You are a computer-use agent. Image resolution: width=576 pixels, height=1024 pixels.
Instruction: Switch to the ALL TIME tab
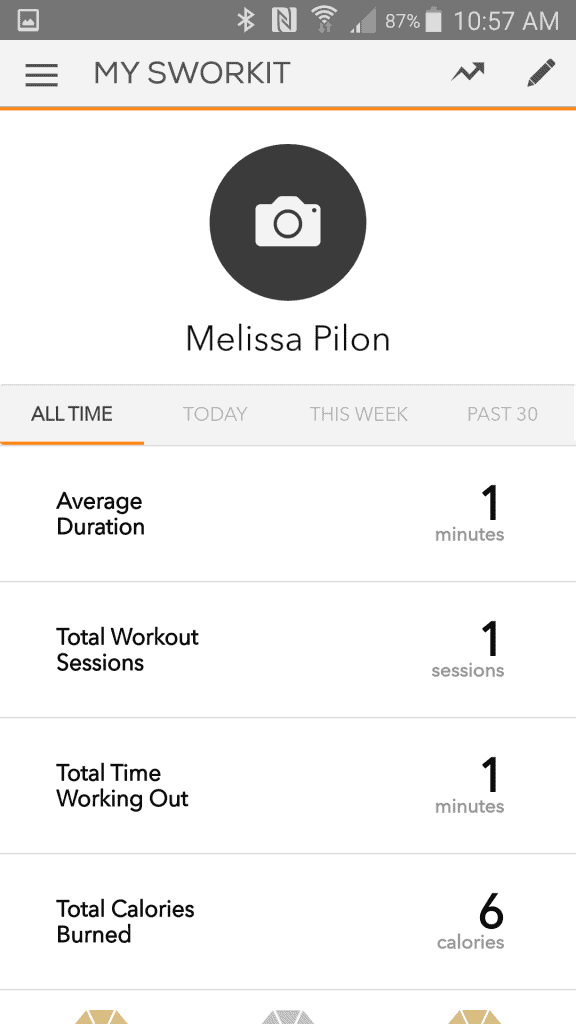pos(72,414)
